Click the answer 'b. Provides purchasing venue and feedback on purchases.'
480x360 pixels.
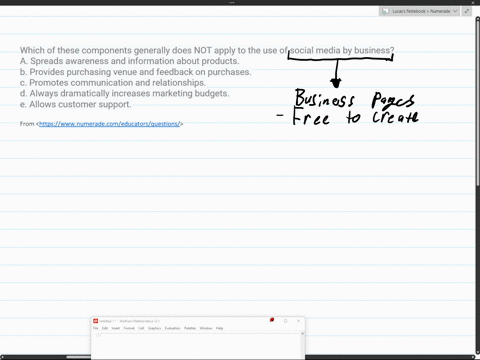(x=135, y=72)
